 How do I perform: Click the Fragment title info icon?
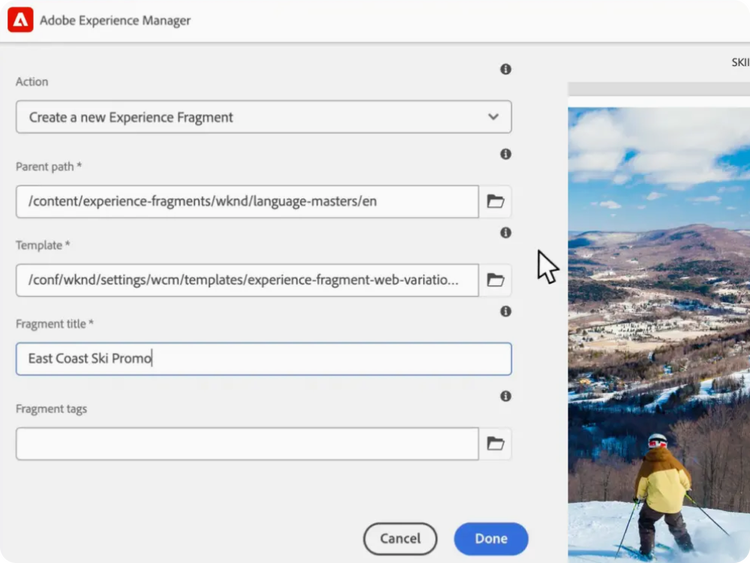point(505,311)
